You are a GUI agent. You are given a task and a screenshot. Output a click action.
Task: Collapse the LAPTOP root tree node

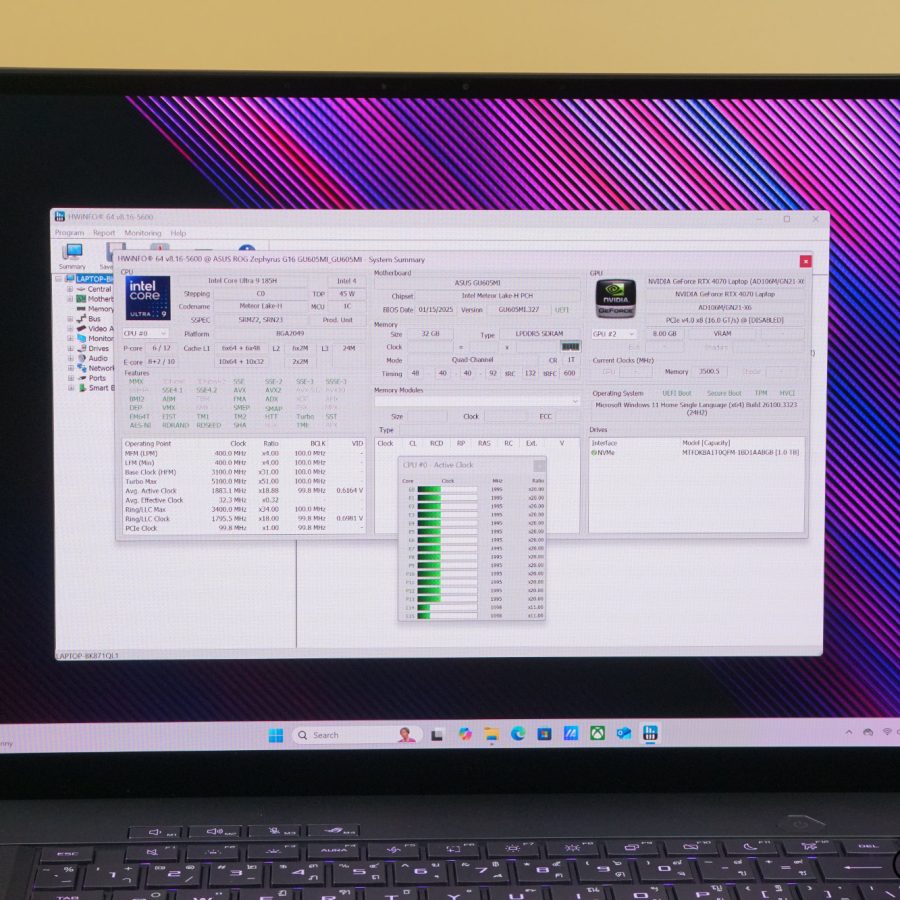(59, 279)
